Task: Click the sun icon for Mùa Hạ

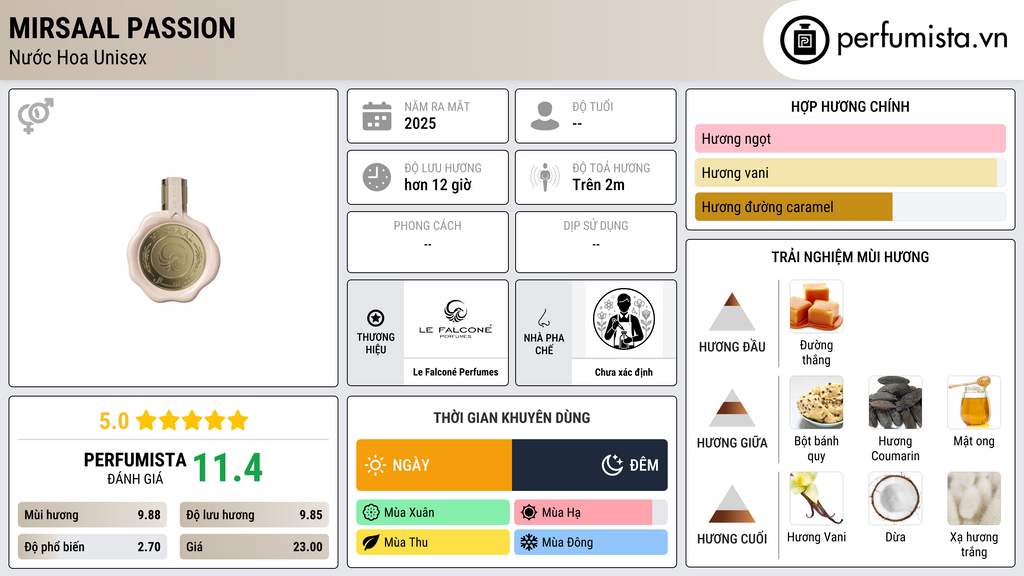Action: pos(529,513)
